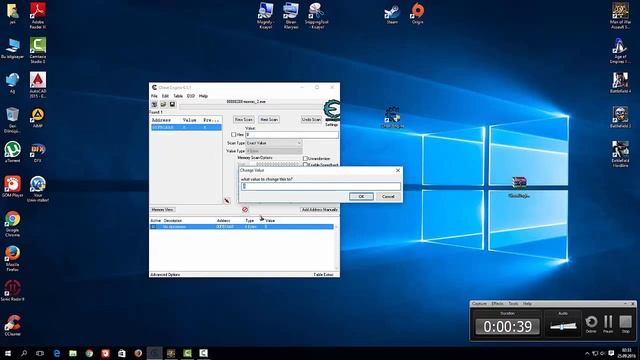Open Tools menu in recorder window
The image size is (640, 360).
(513, 304)
